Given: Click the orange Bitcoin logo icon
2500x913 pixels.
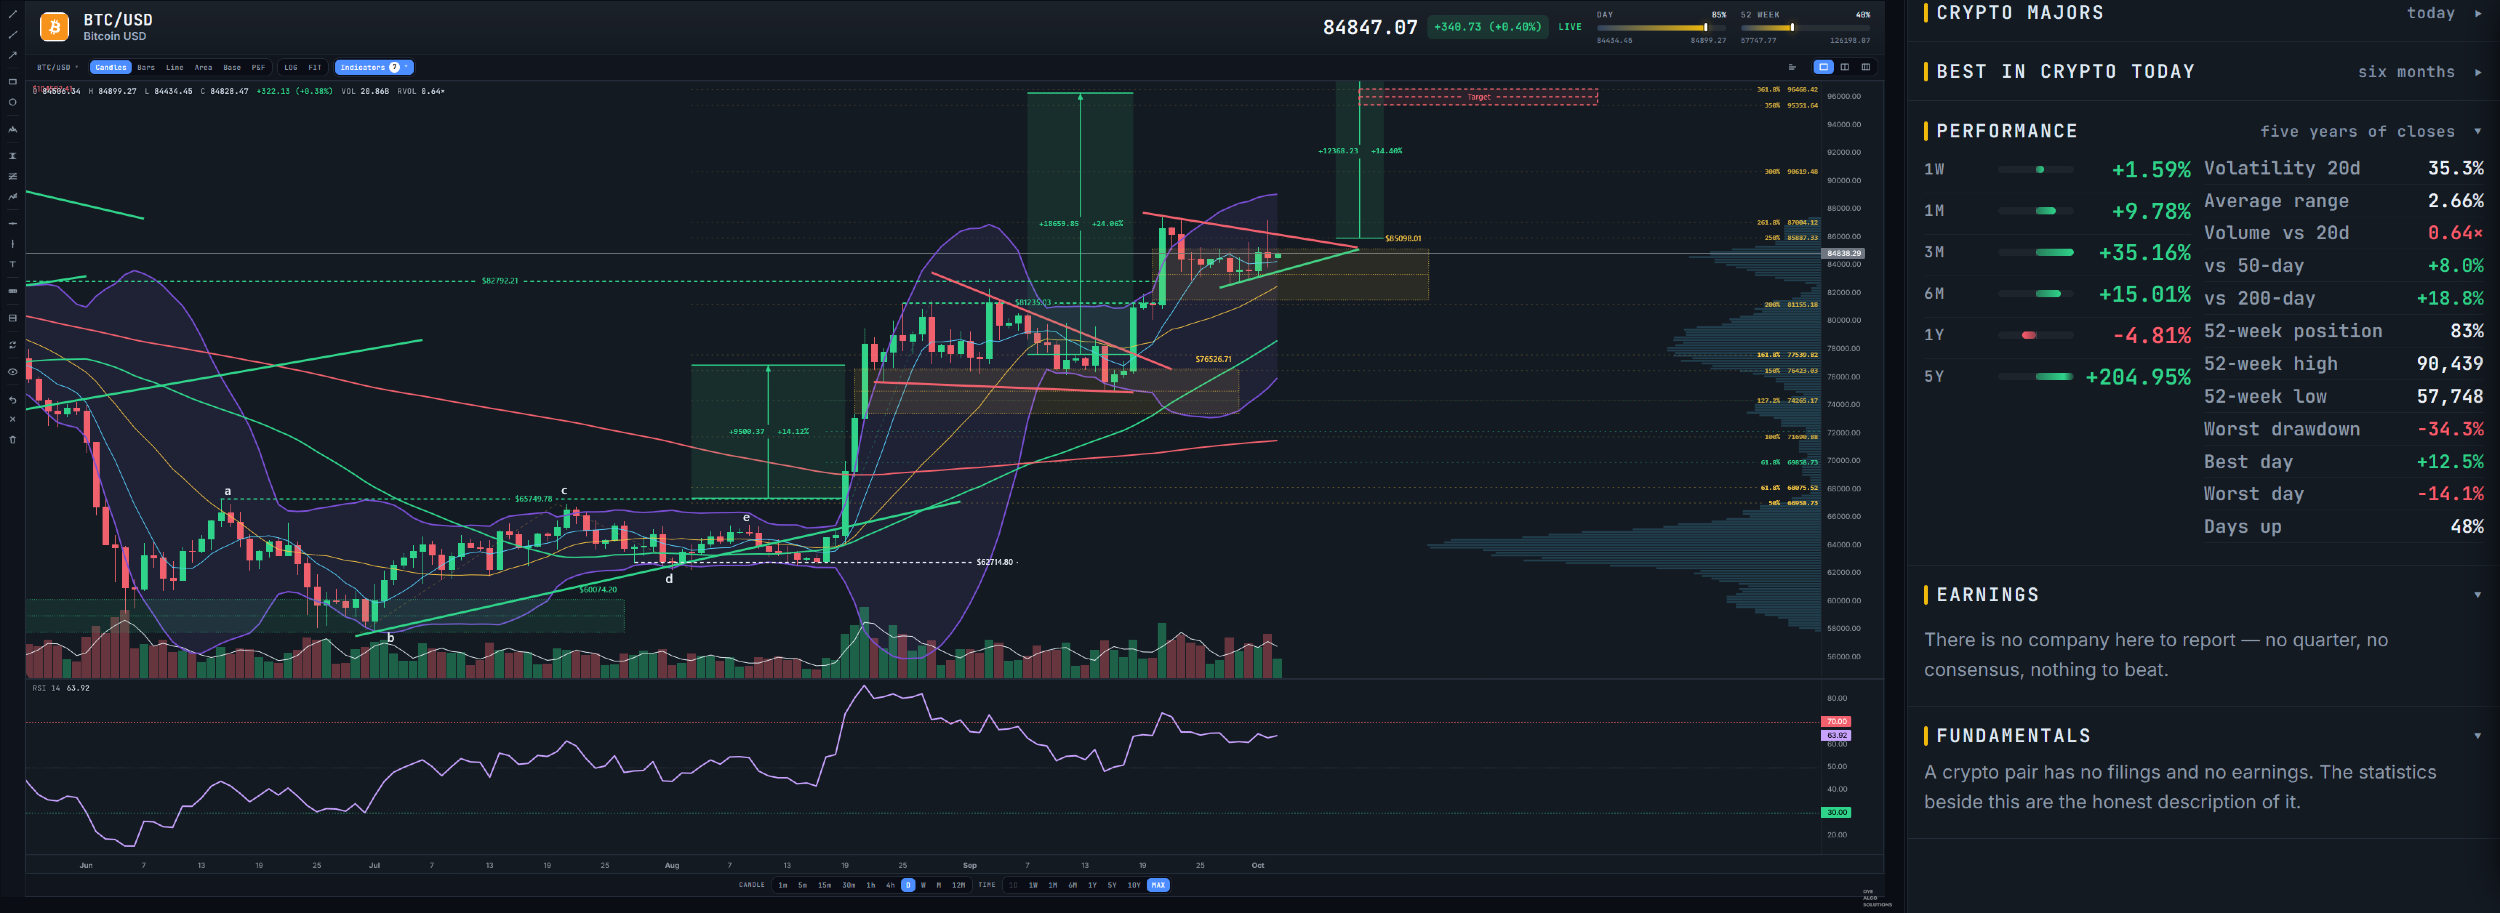Looking at the screenshot, I should click(55, 27).
